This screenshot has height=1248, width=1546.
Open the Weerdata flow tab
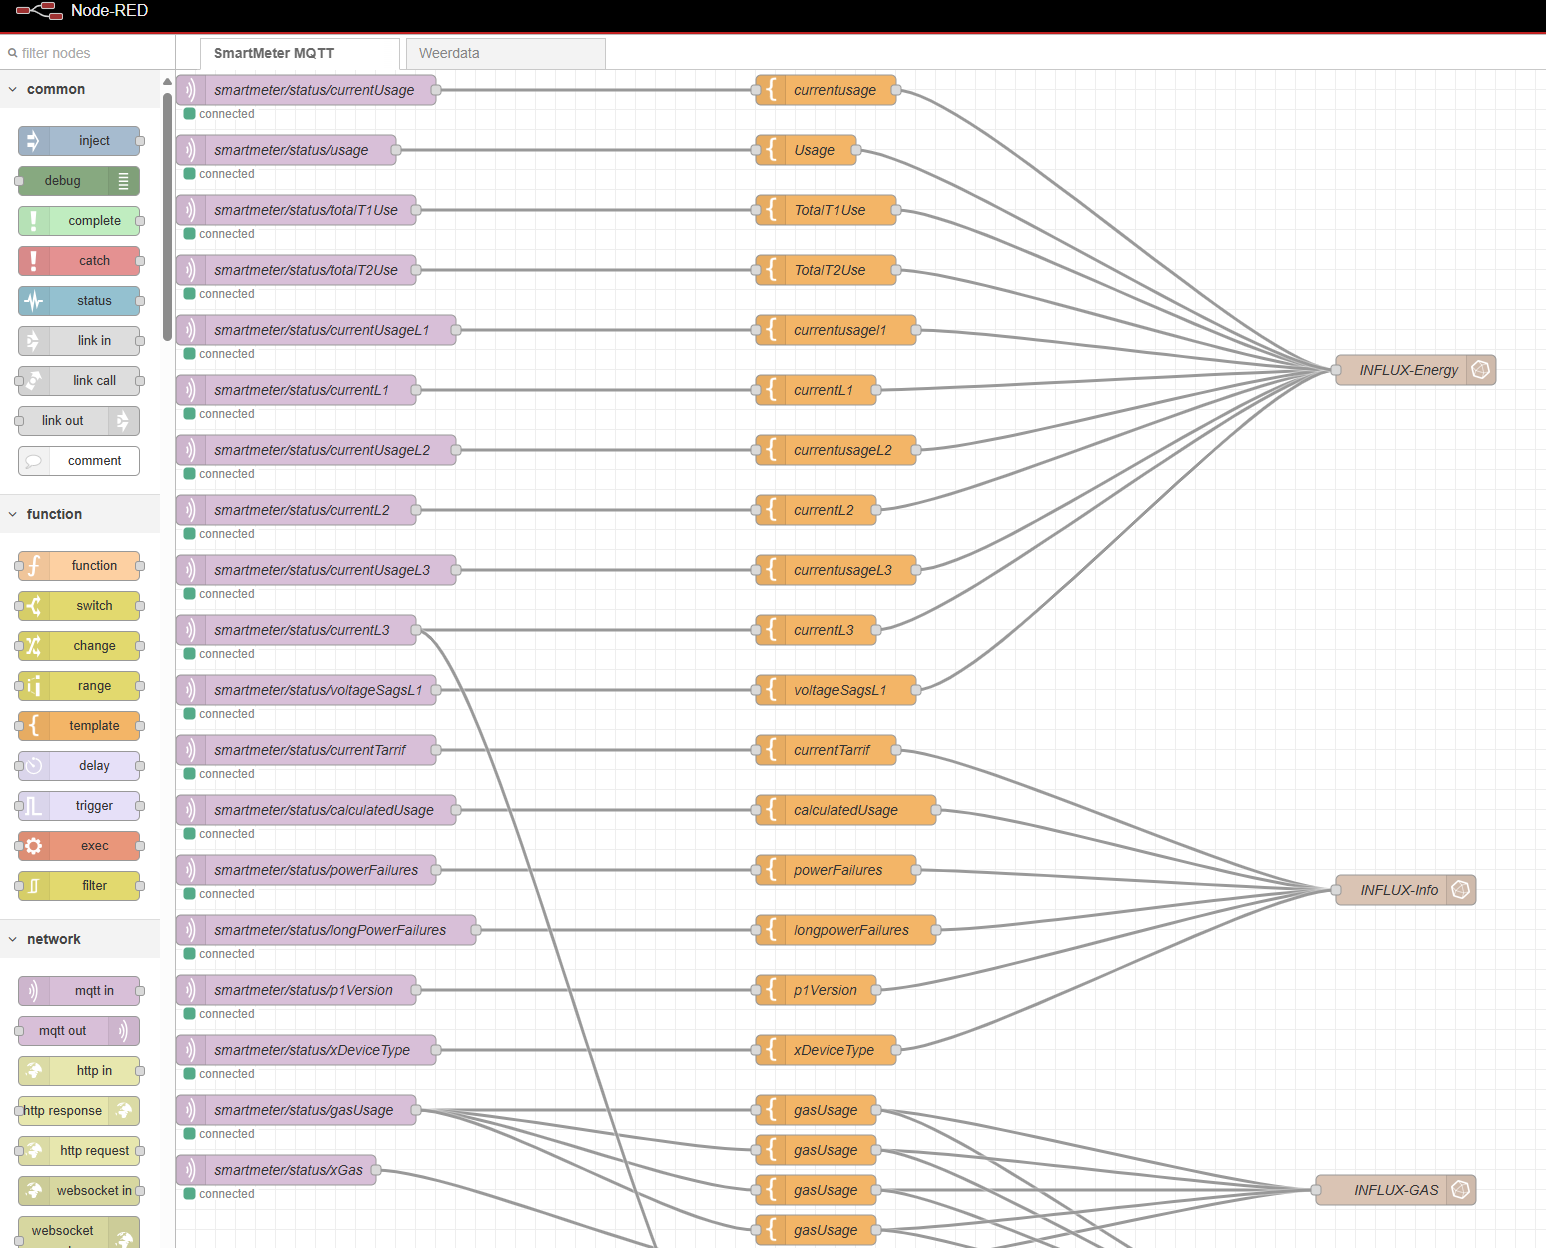coord(505,54)
